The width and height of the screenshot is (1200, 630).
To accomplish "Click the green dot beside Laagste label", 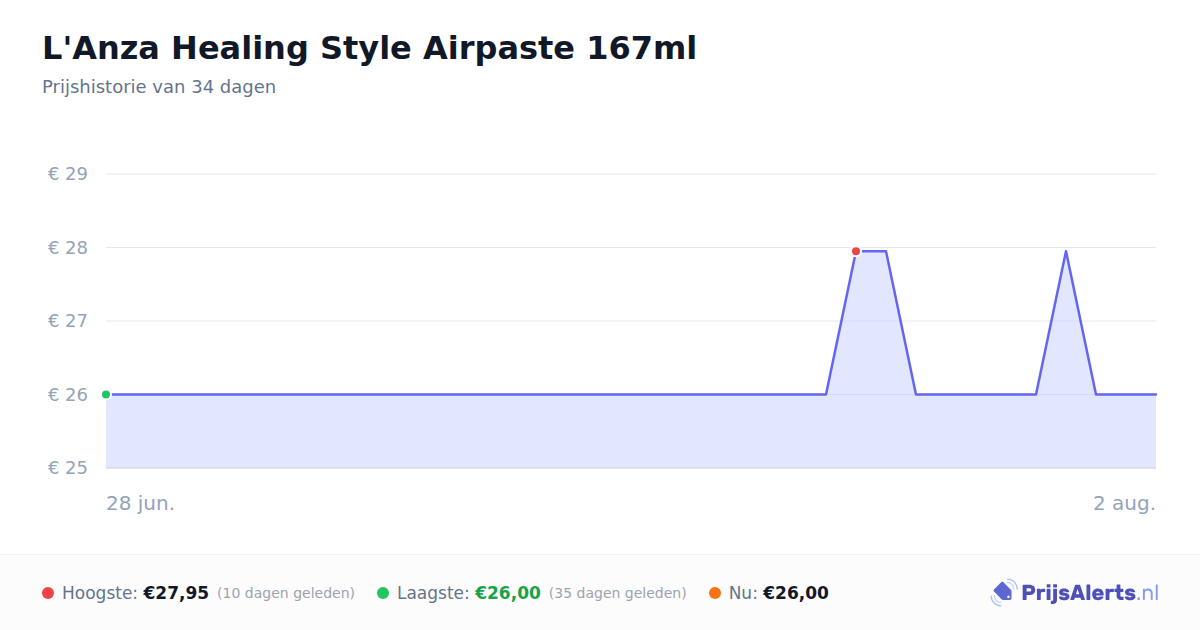I will coord(383,593).
